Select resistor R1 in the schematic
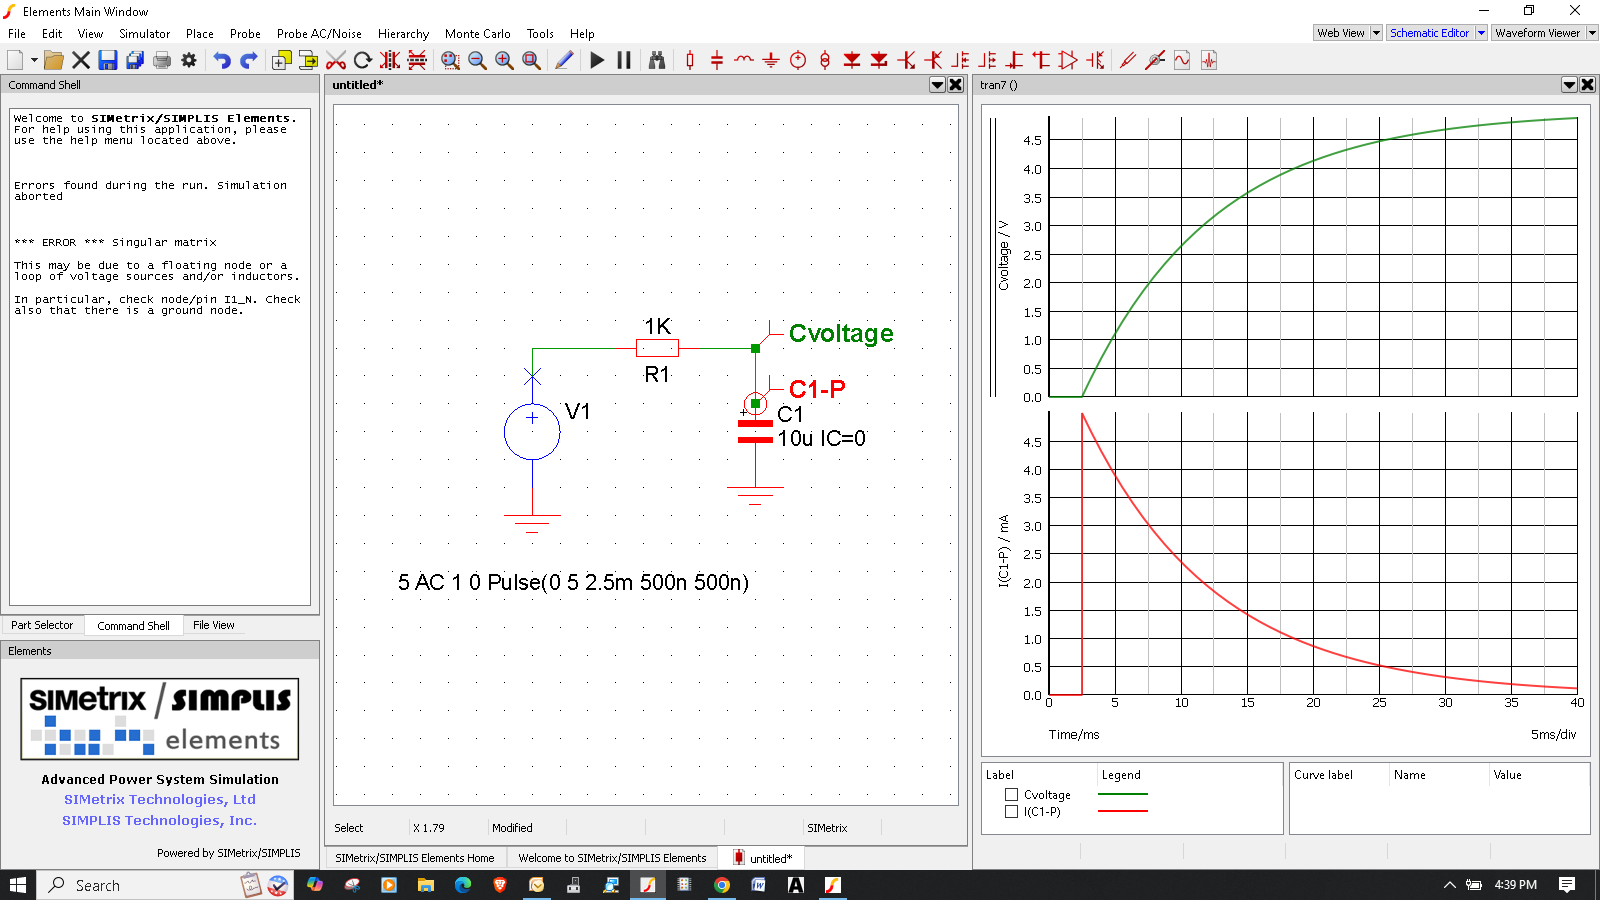This screenshot has height=900, width=1600. click(x=657, y=348)
